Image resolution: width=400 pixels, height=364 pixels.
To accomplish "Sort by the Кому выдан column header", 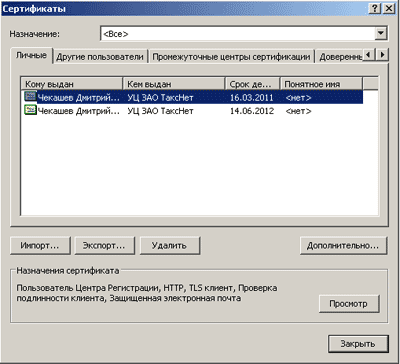I will [x=72, y=84].
